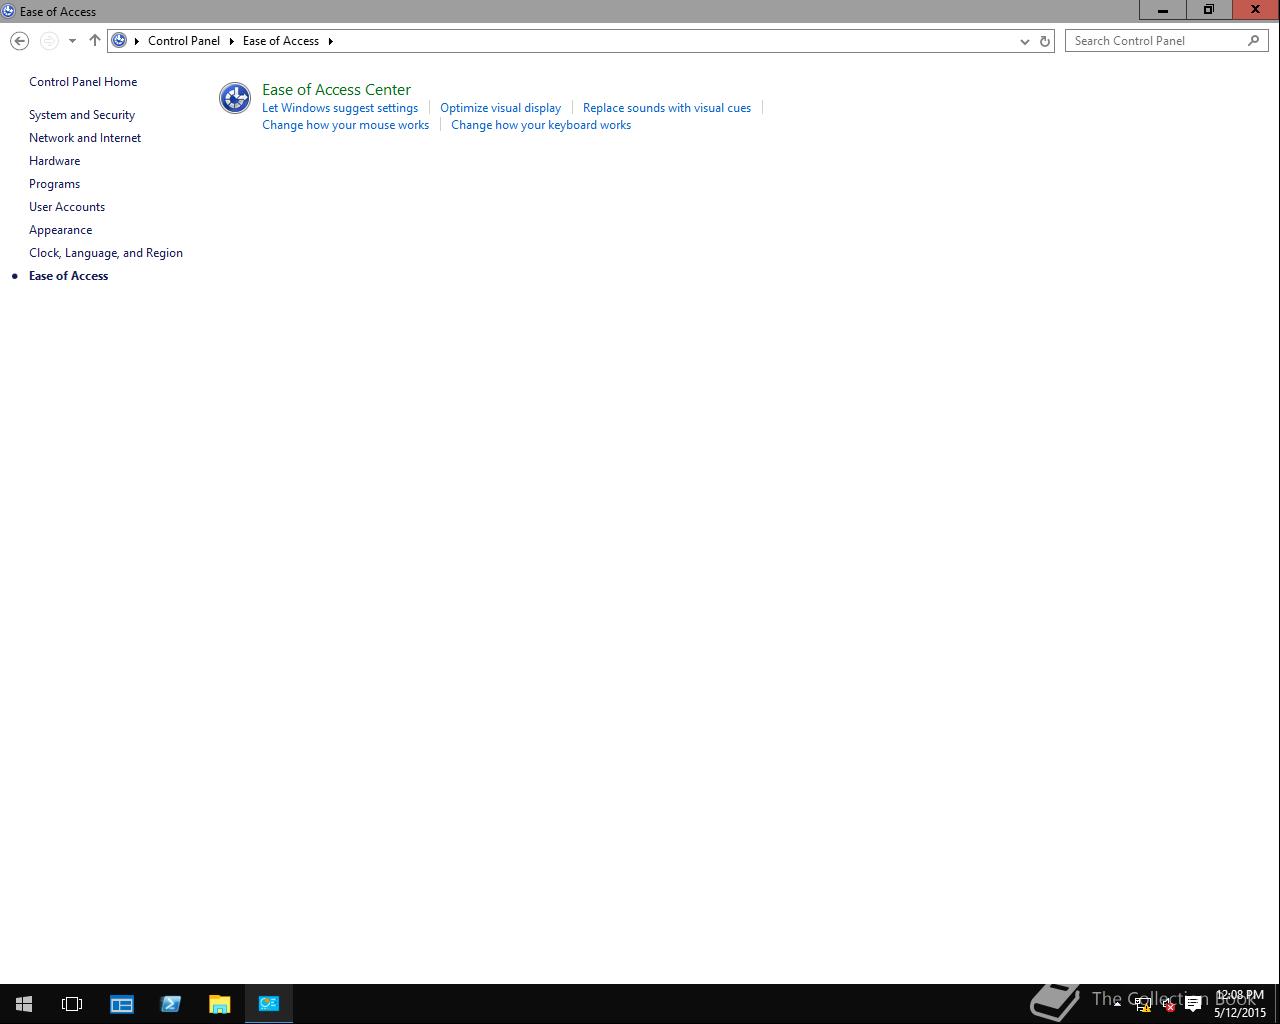Screen dimensions: 1280x1024
Task: Expand the root chevron before Control Panel
Action: tap(137, 41)
